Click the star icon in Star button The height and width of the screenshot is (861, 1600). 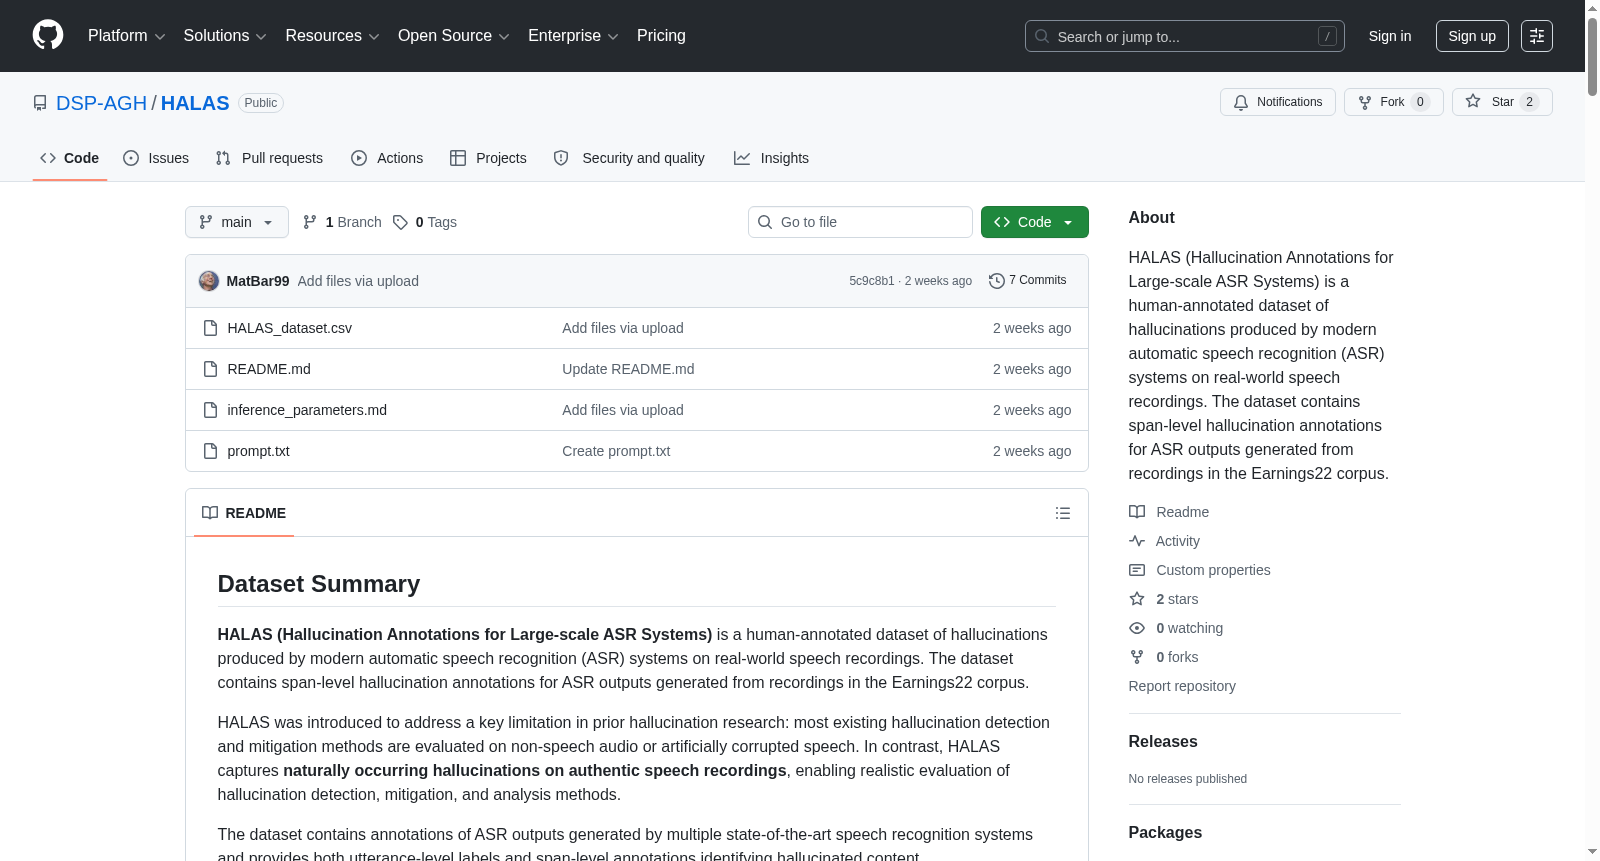click(x=1473, y=101)
